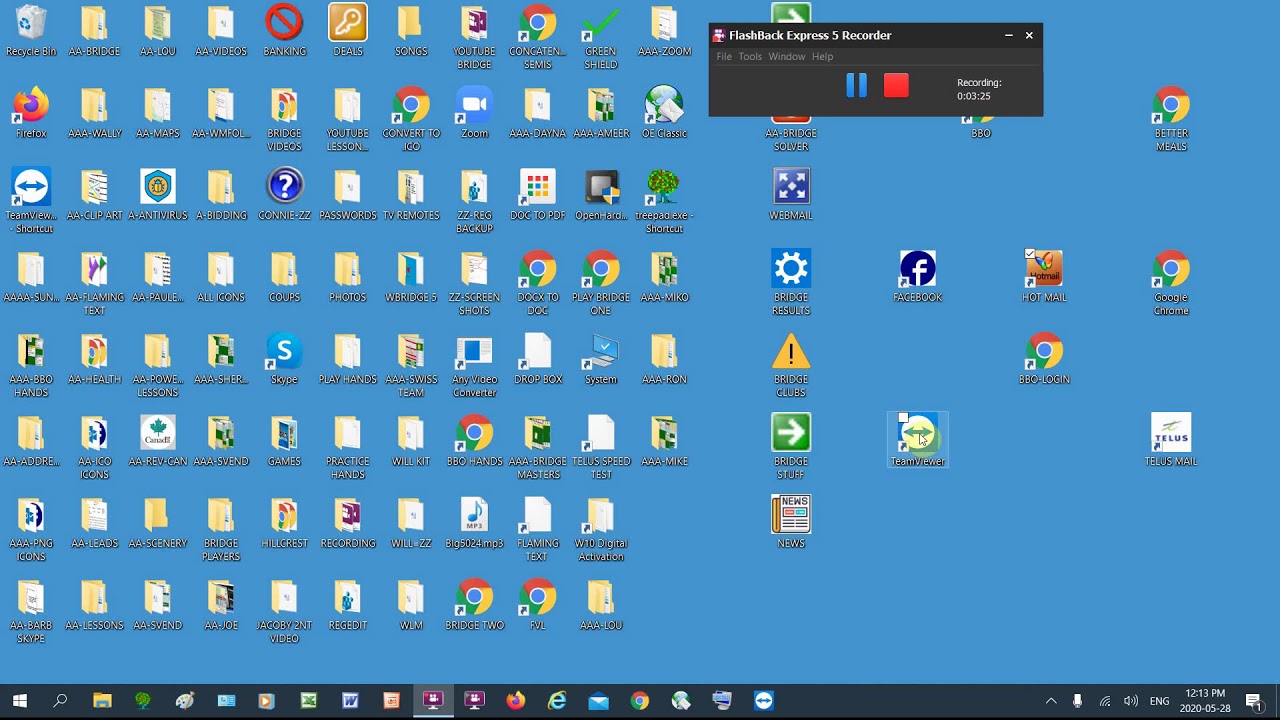Select the BANKING desktop icon
This screenshot has width=1280, height=720.
284,31
